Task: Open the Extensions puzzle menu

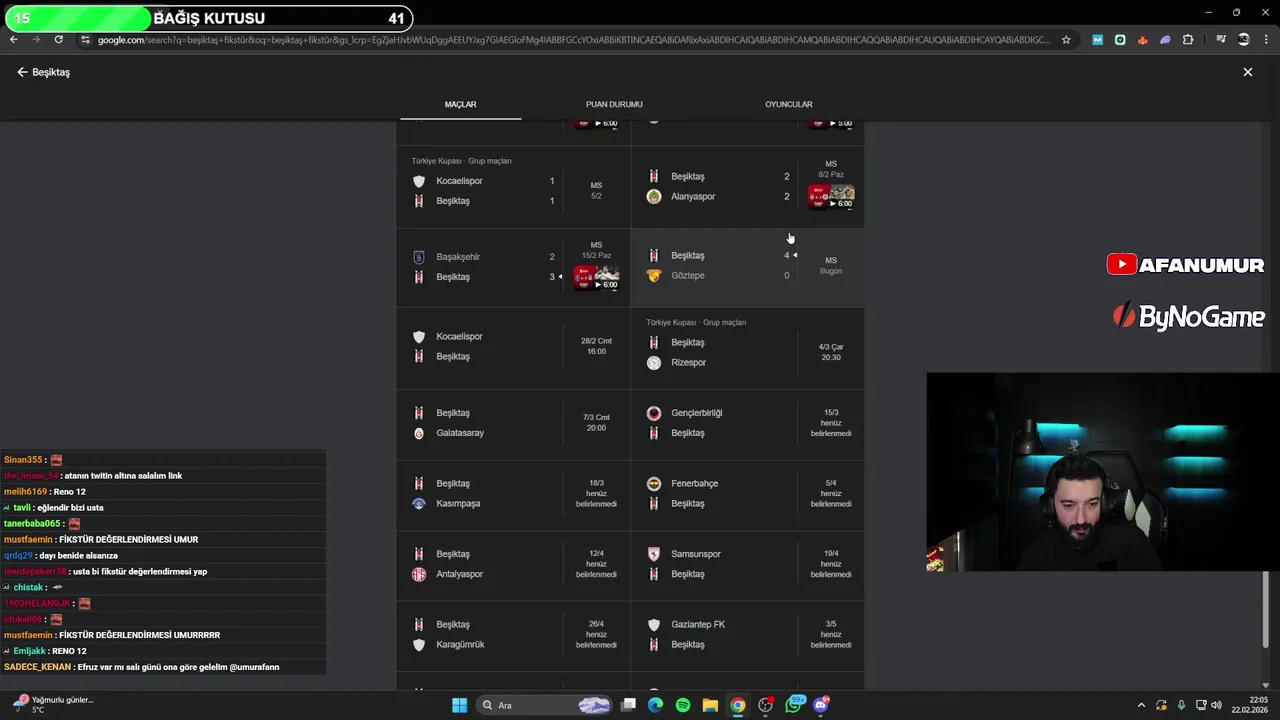Action: point(1188,40)
